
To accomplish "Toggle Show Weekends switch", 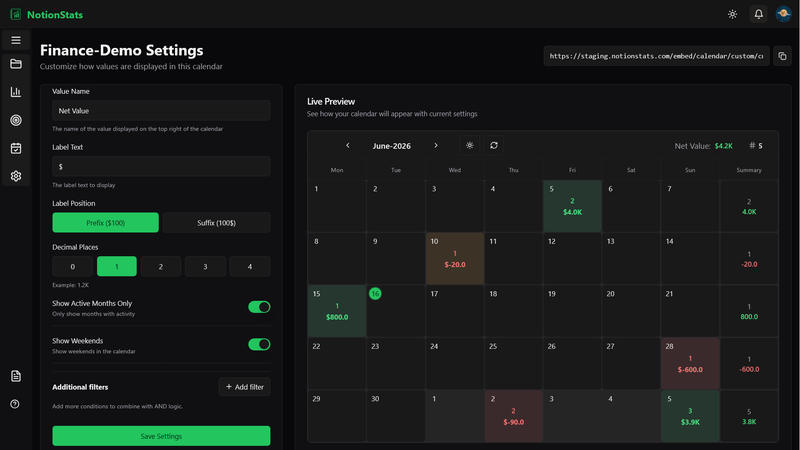I will click(x=259, y=344).
